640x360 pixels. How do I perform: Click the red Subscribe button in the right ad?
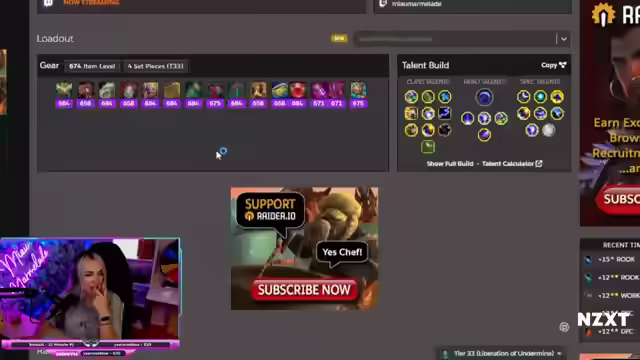pyautogui.click(x=619, y=199)
